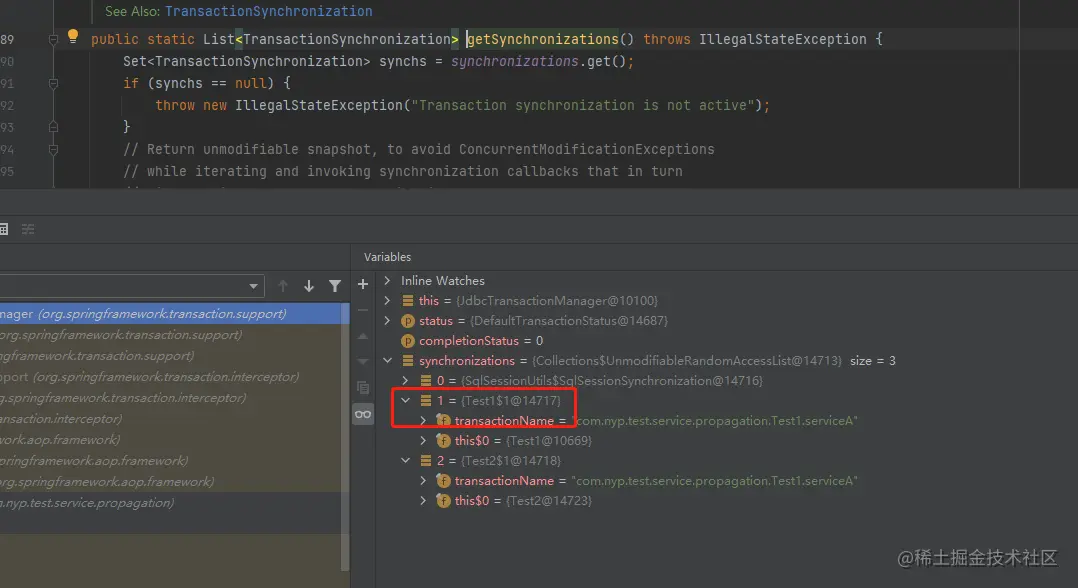
Task: Click IllegalStateException in the throws clause
Action: click(782, 39)
